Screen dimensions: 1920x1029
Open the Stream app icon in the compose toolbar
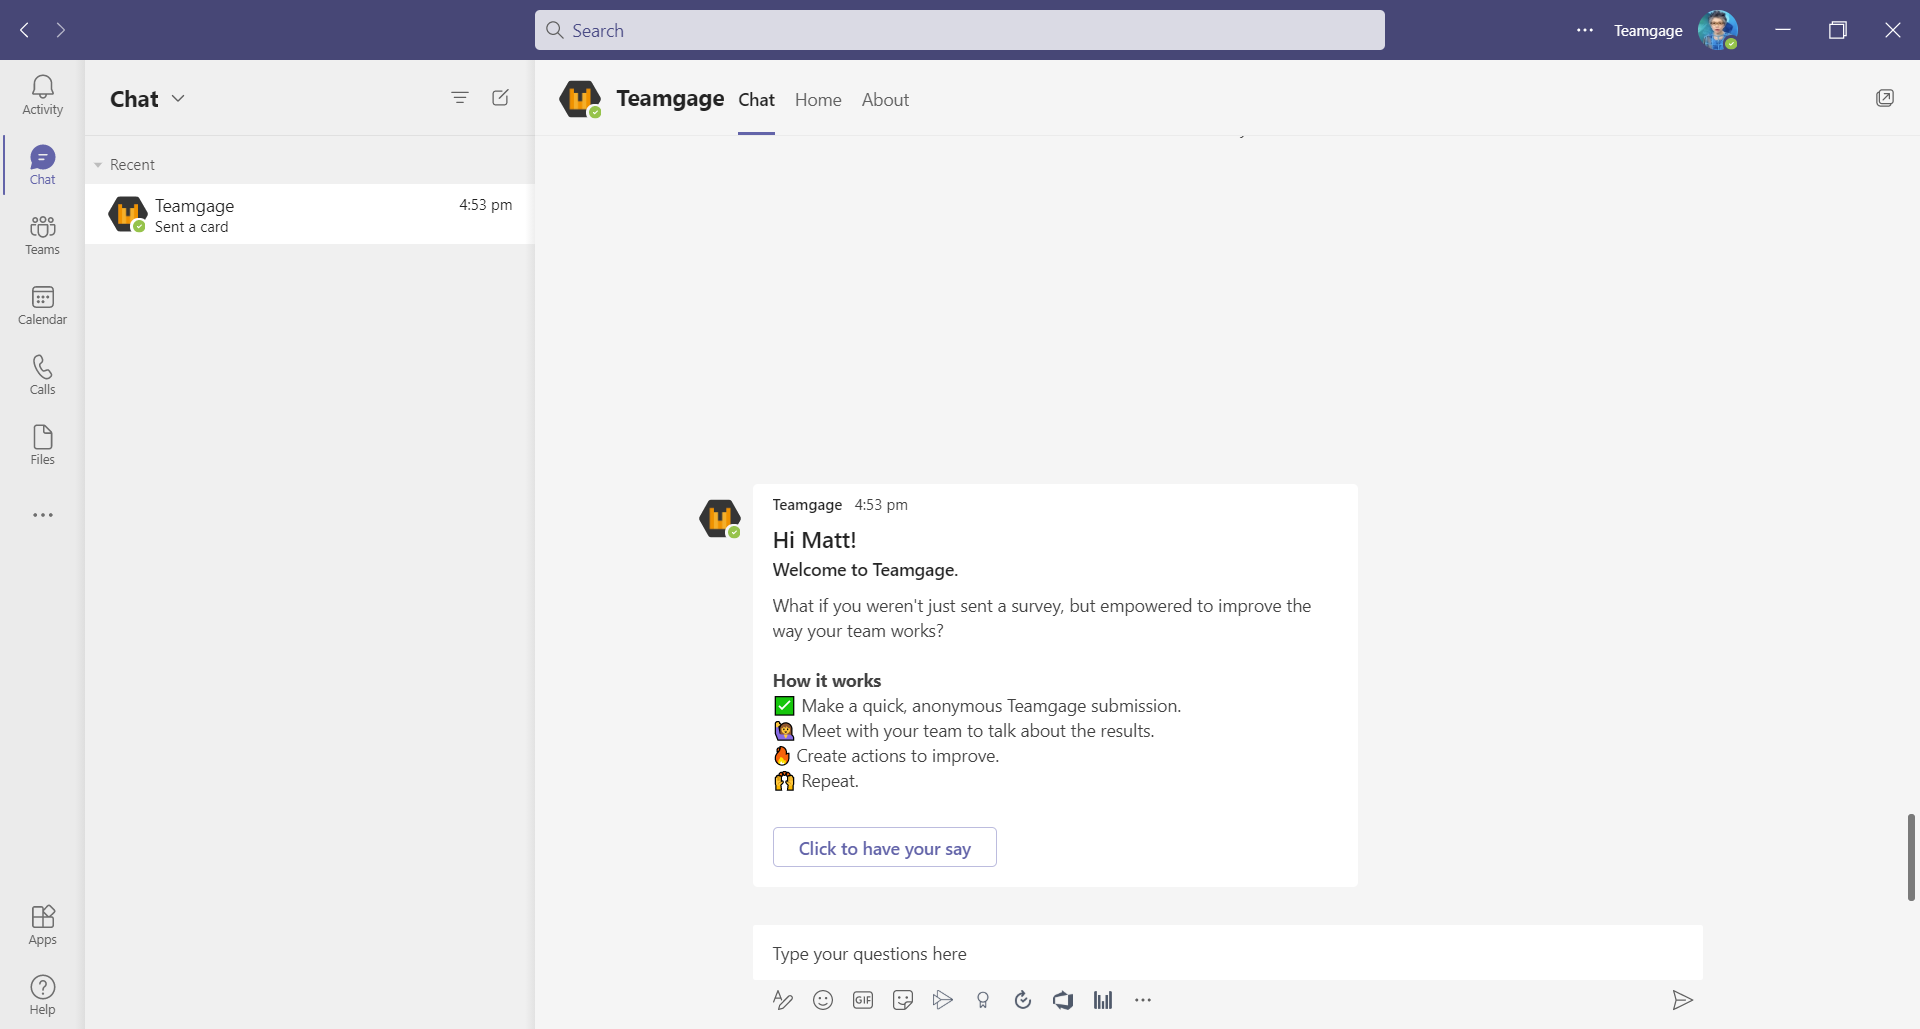943,1000
